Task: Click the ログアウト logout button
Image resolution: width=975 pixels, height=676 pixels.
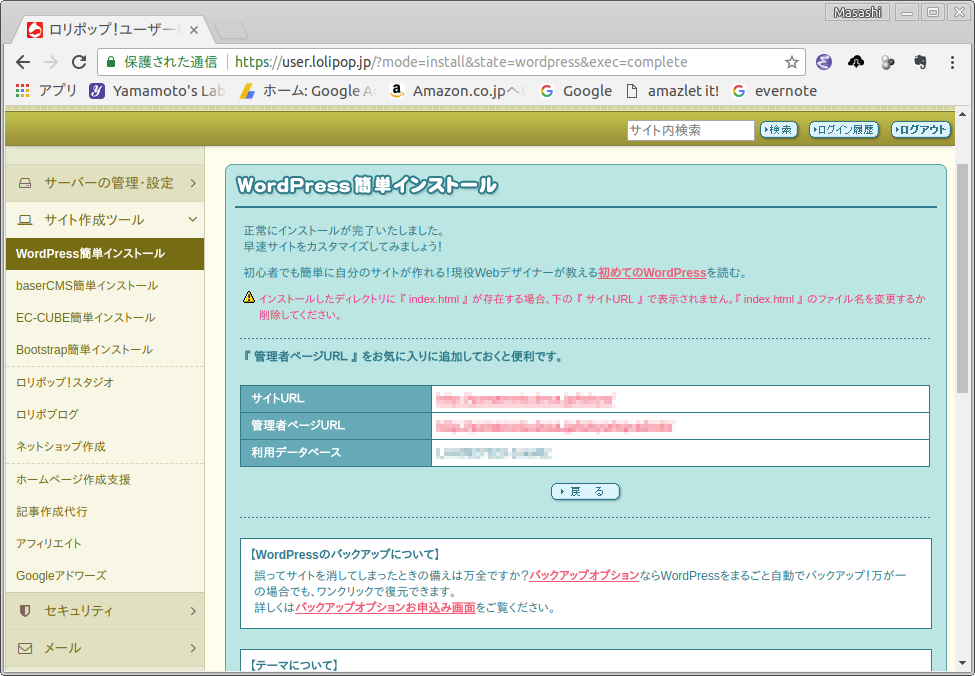Action: coord(921,129)
